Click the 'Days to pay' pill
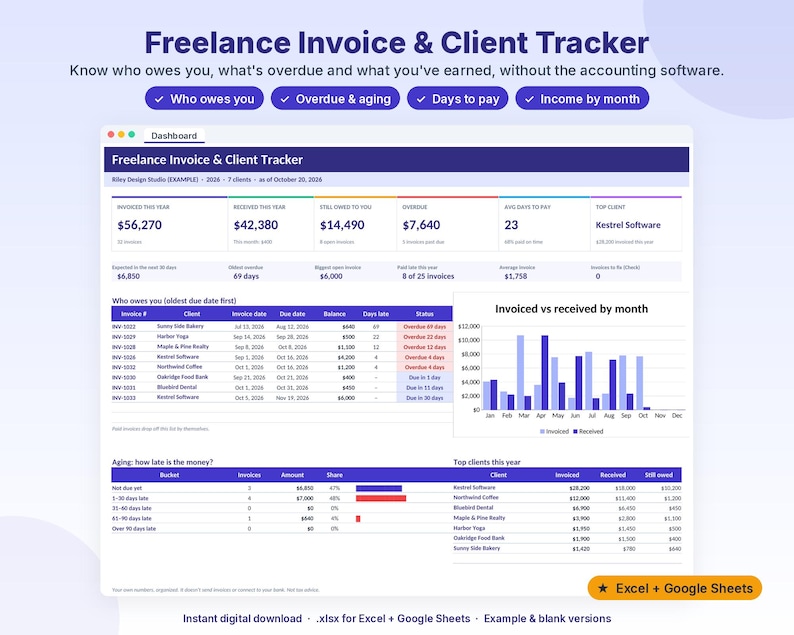The height and width of the screenshot is (635, 794). coord(457,99)
